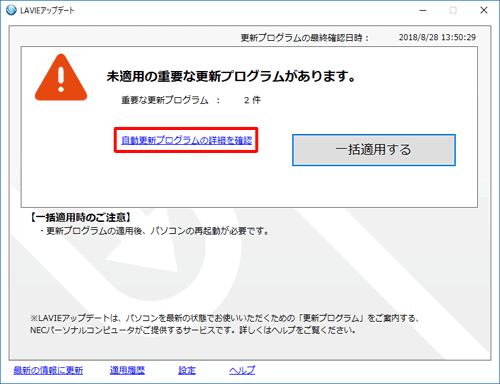Select the timestamp 2018/8/28 13:50:29
Screen dimensions: 500x384
[x=437, y=37]
